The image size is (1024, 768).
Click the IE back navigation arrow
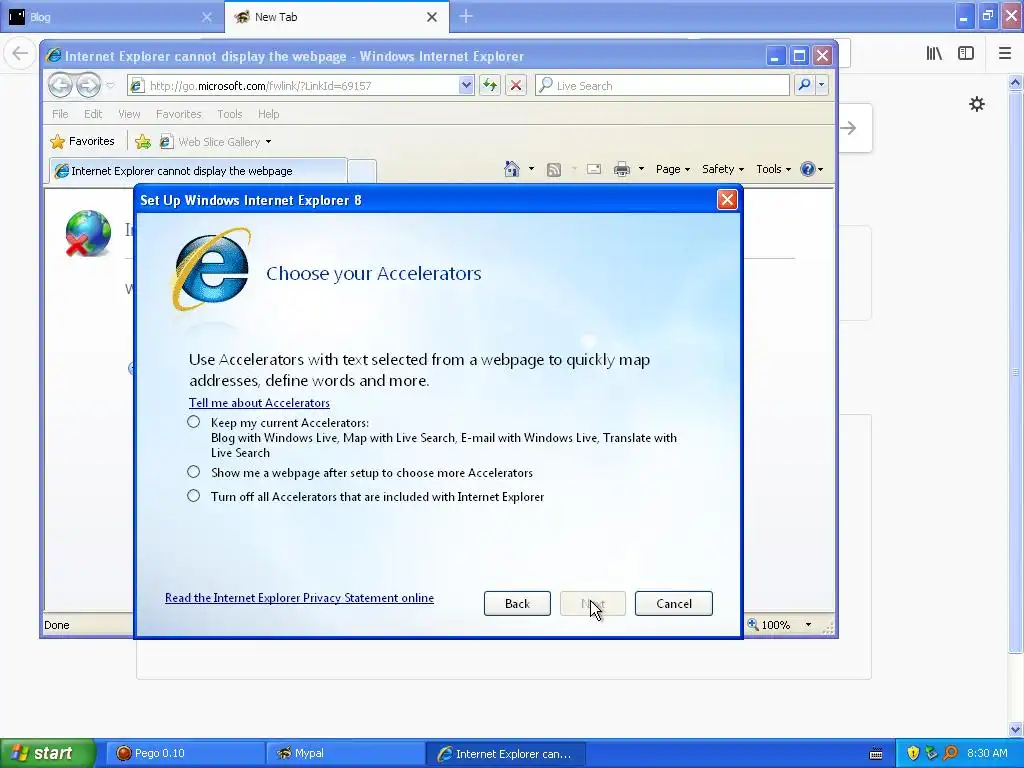click(x=60, y=85)
